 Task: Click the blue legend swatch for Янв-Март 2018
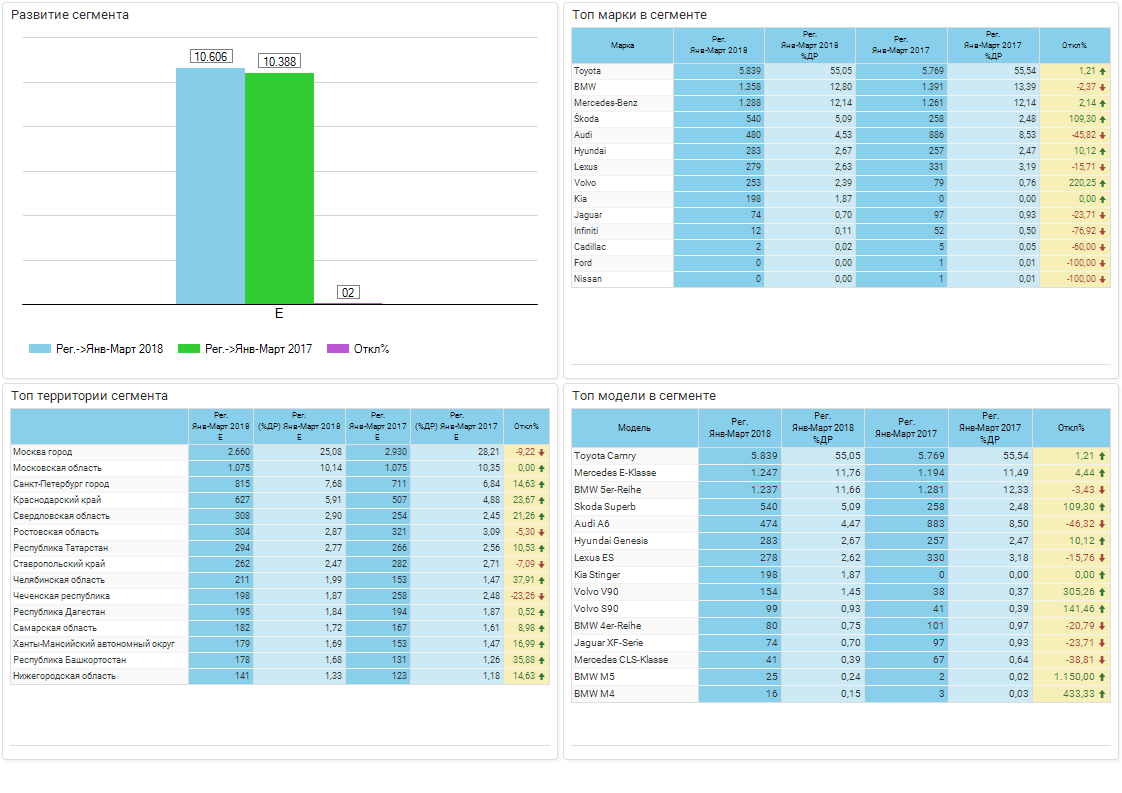click(39, 349)
